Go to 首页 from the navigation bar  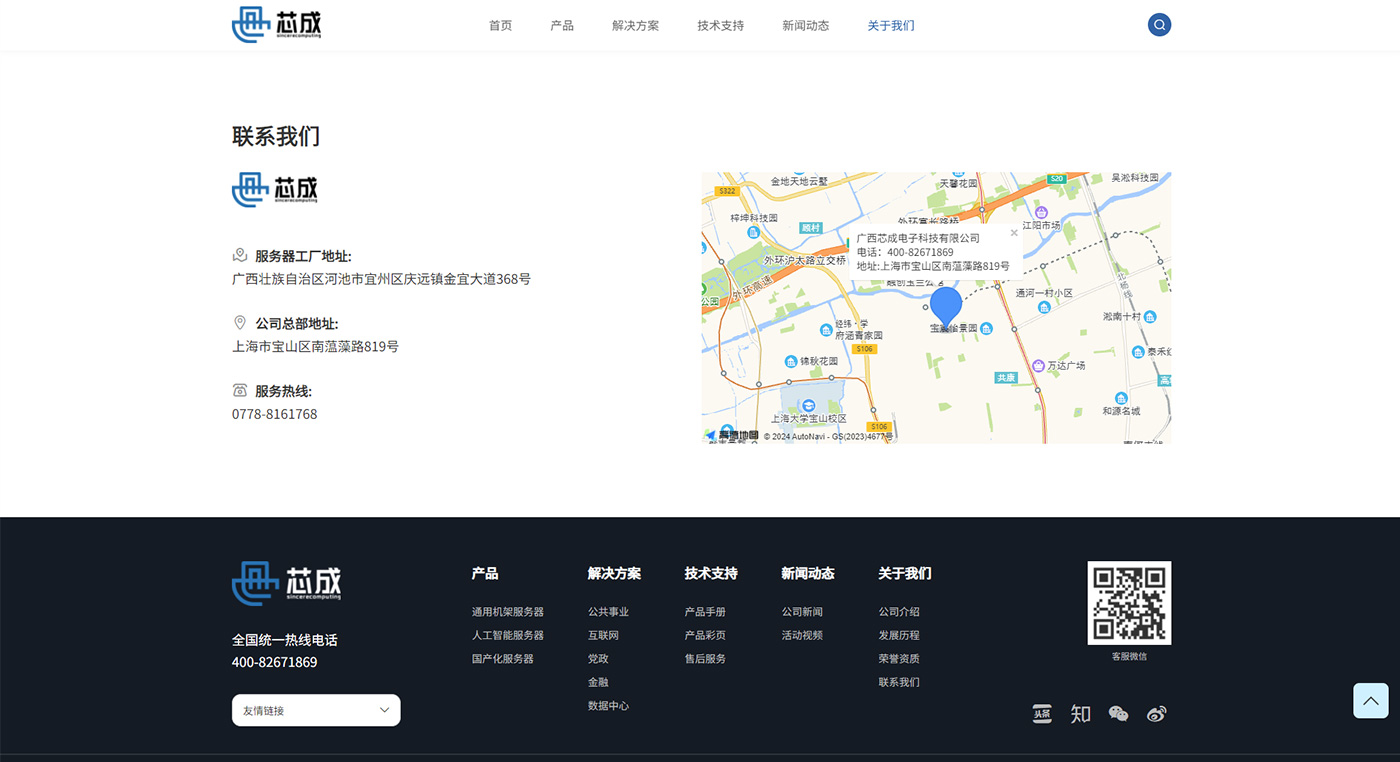click(500, 25)
